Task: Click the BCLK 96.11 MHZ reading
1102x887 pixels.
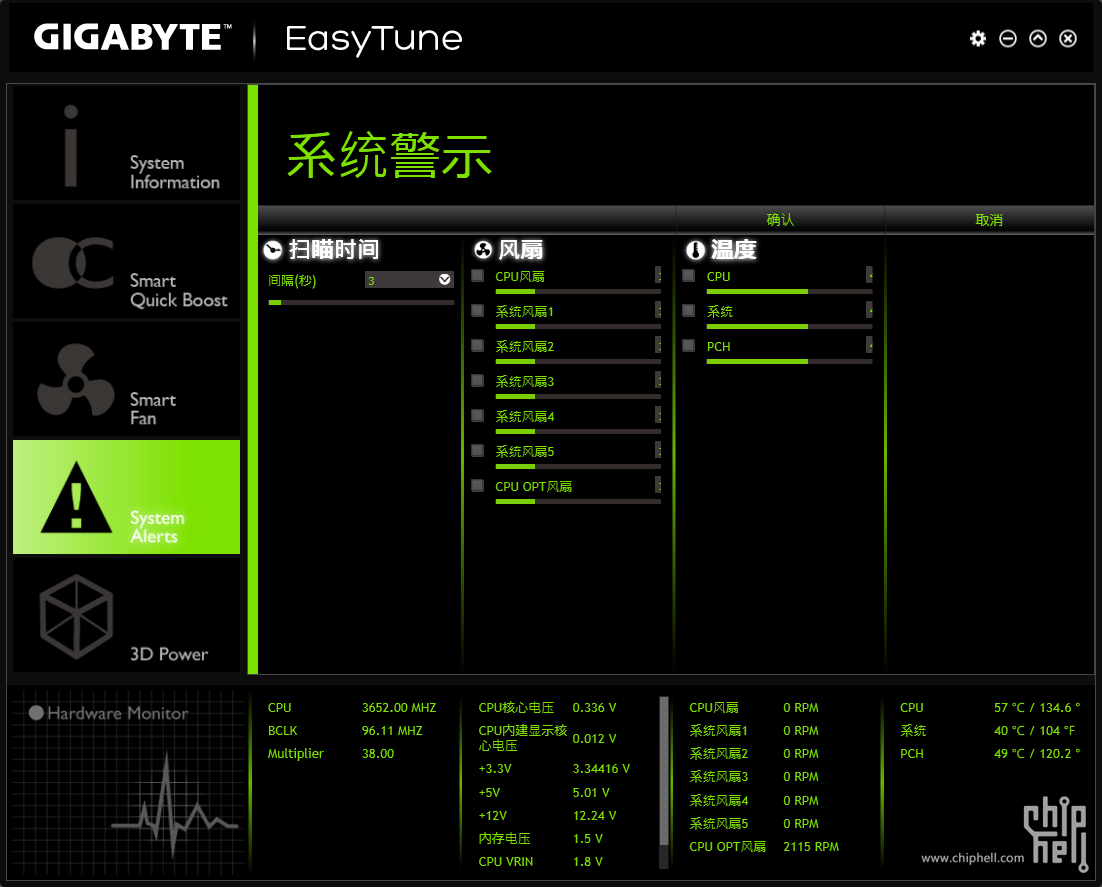Action: (x=392, y=731)
